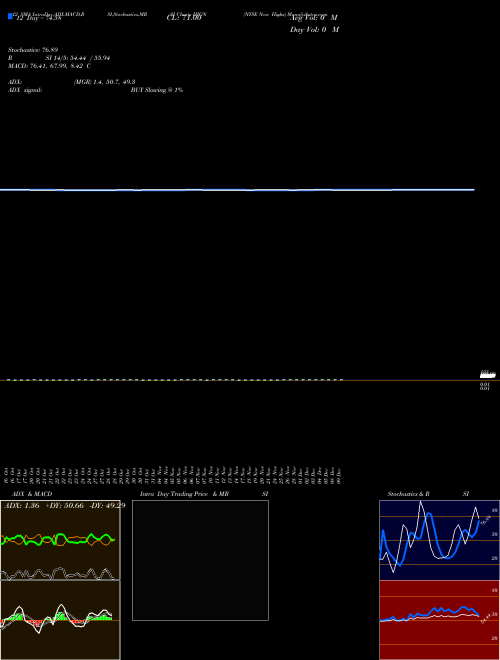Open the MACD histogram chart thumbnail

(x=60, y=620)
